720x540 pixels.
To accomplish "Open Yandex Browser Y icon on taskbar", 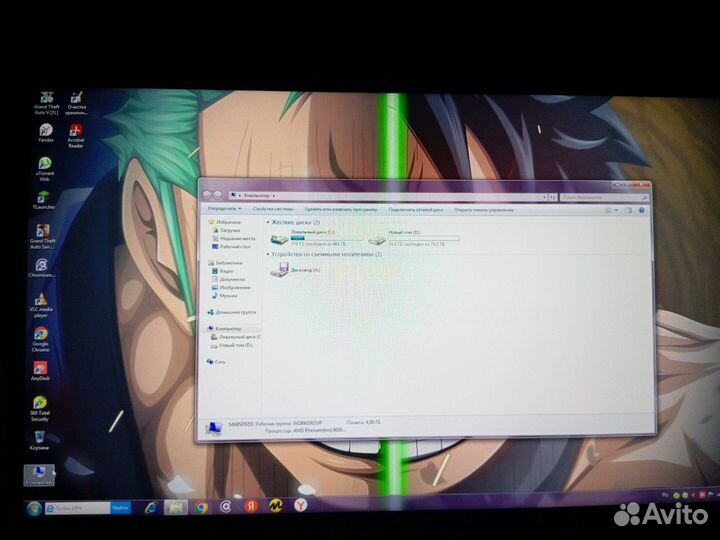I will pos(300,505).
